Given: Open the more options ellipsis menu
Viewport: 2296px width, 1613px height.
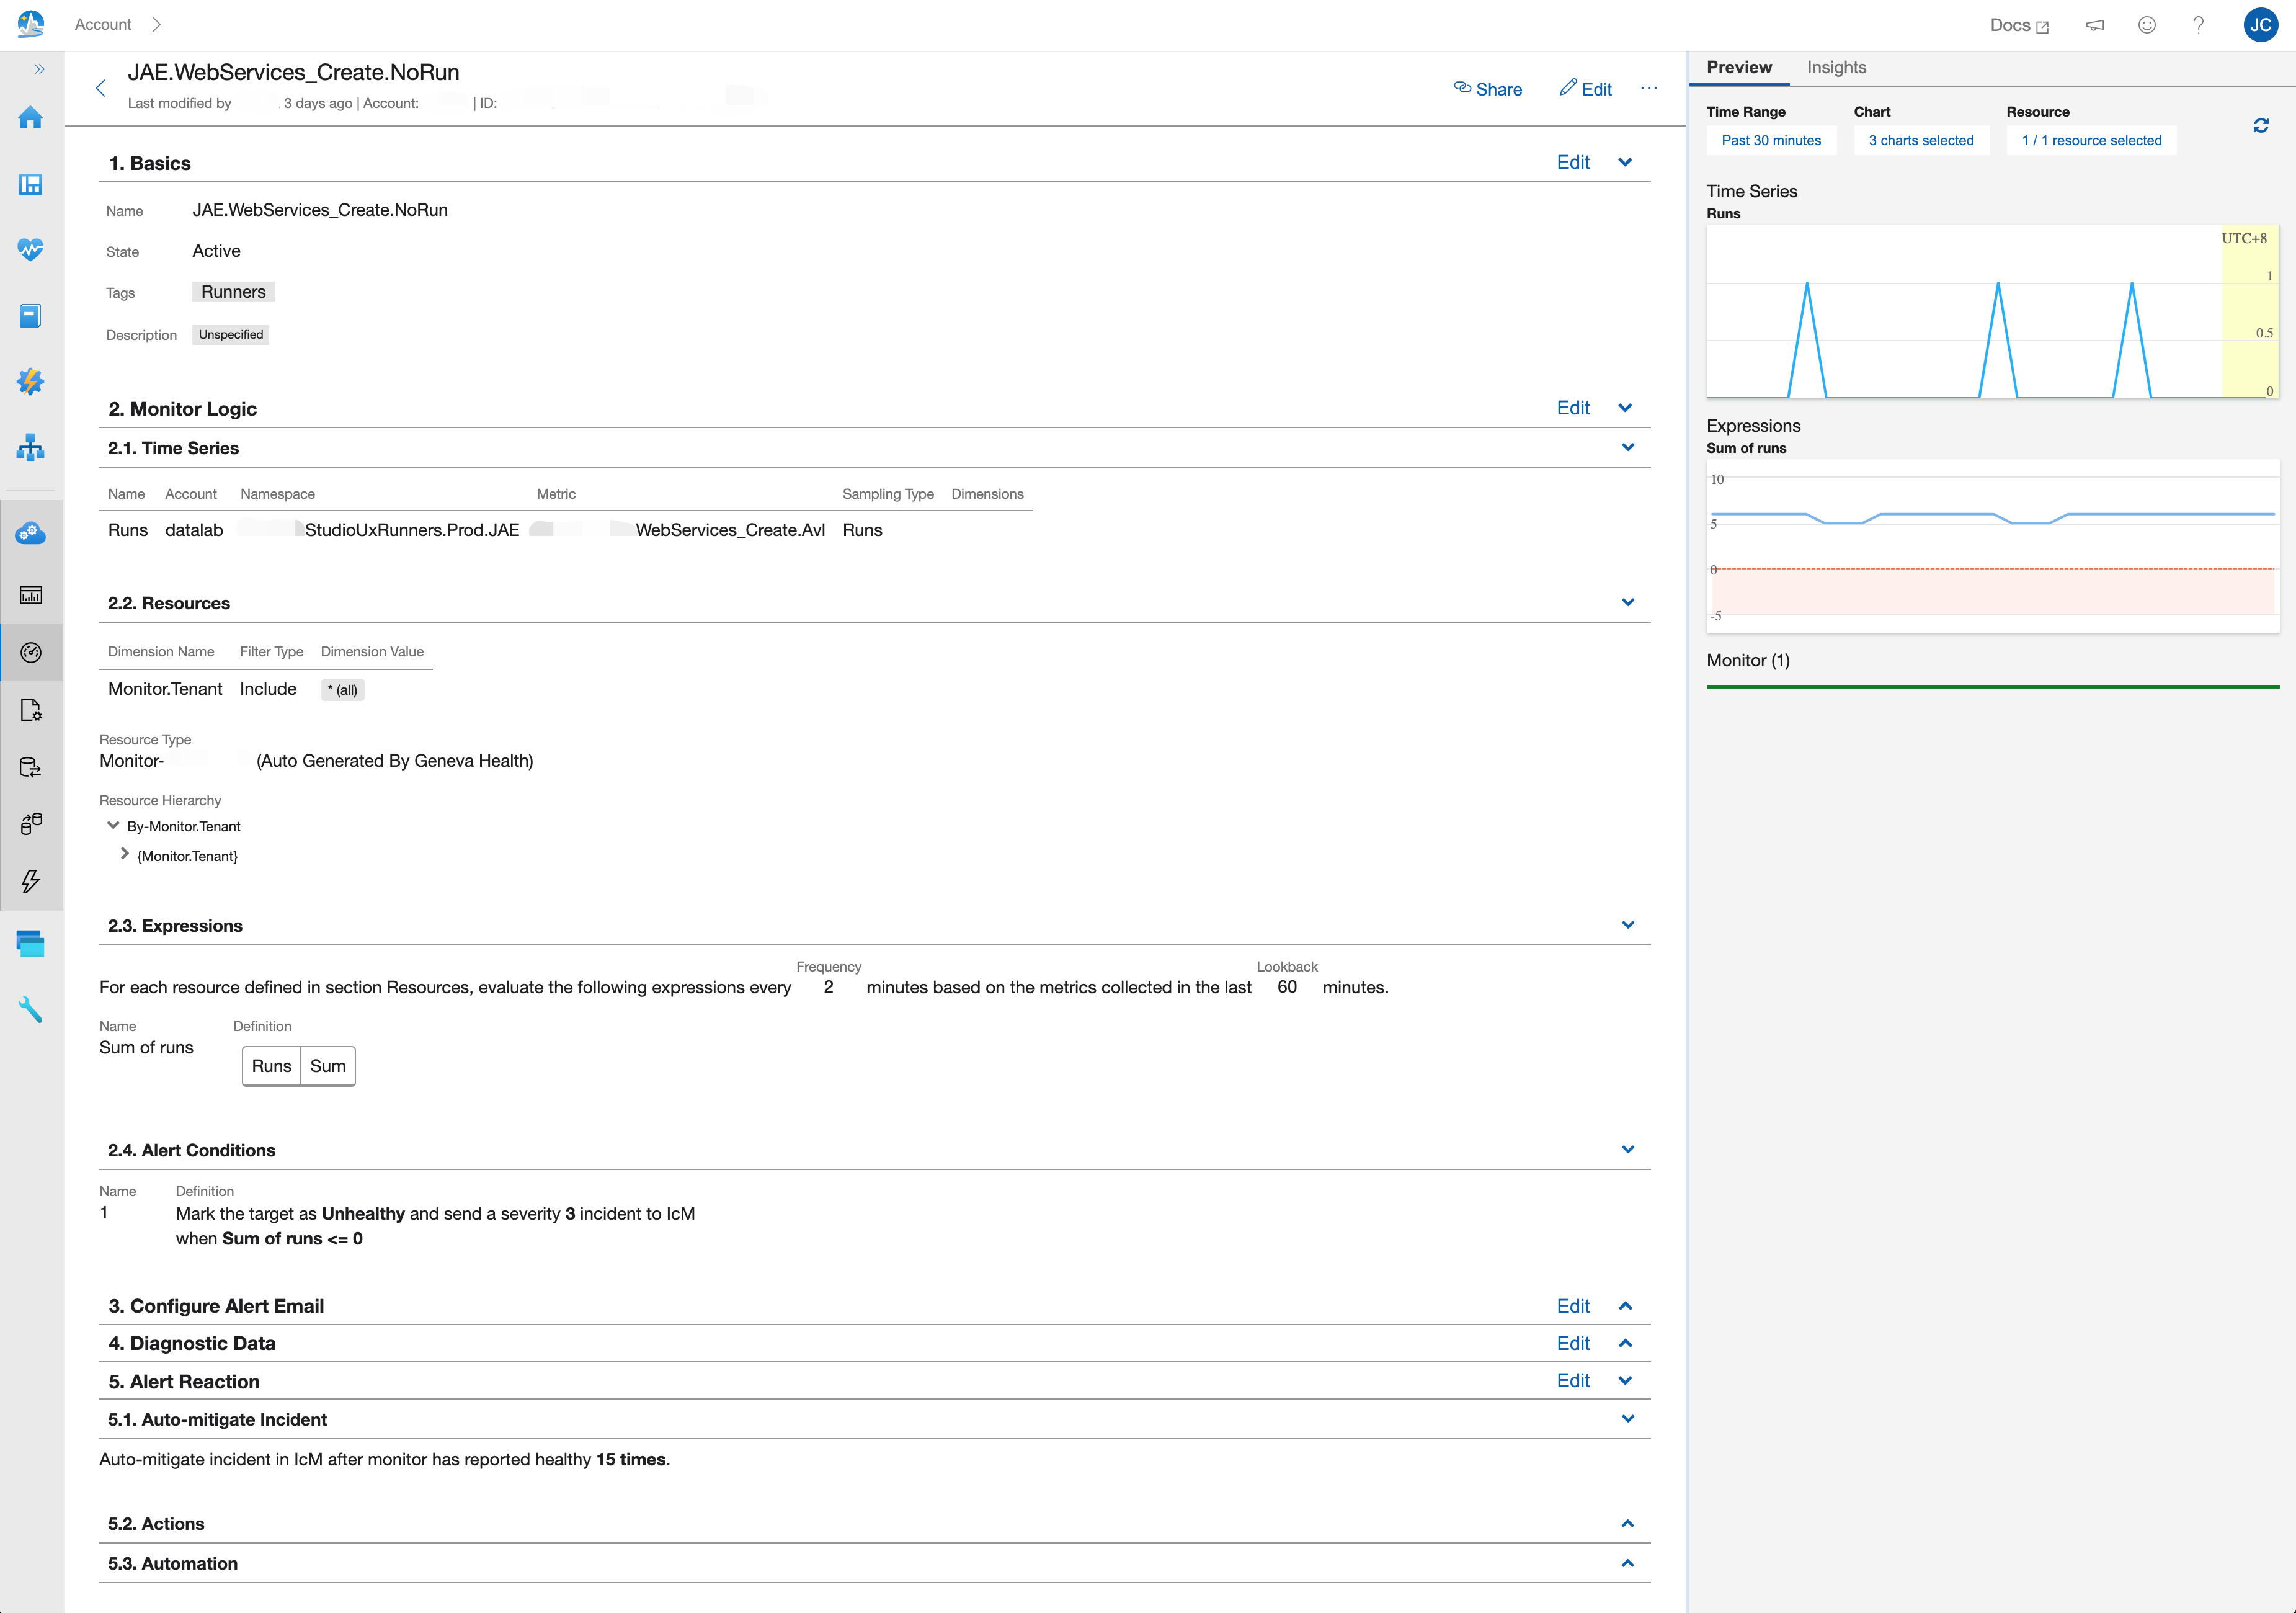Looking at the screenshot, I should point(1648,88).
